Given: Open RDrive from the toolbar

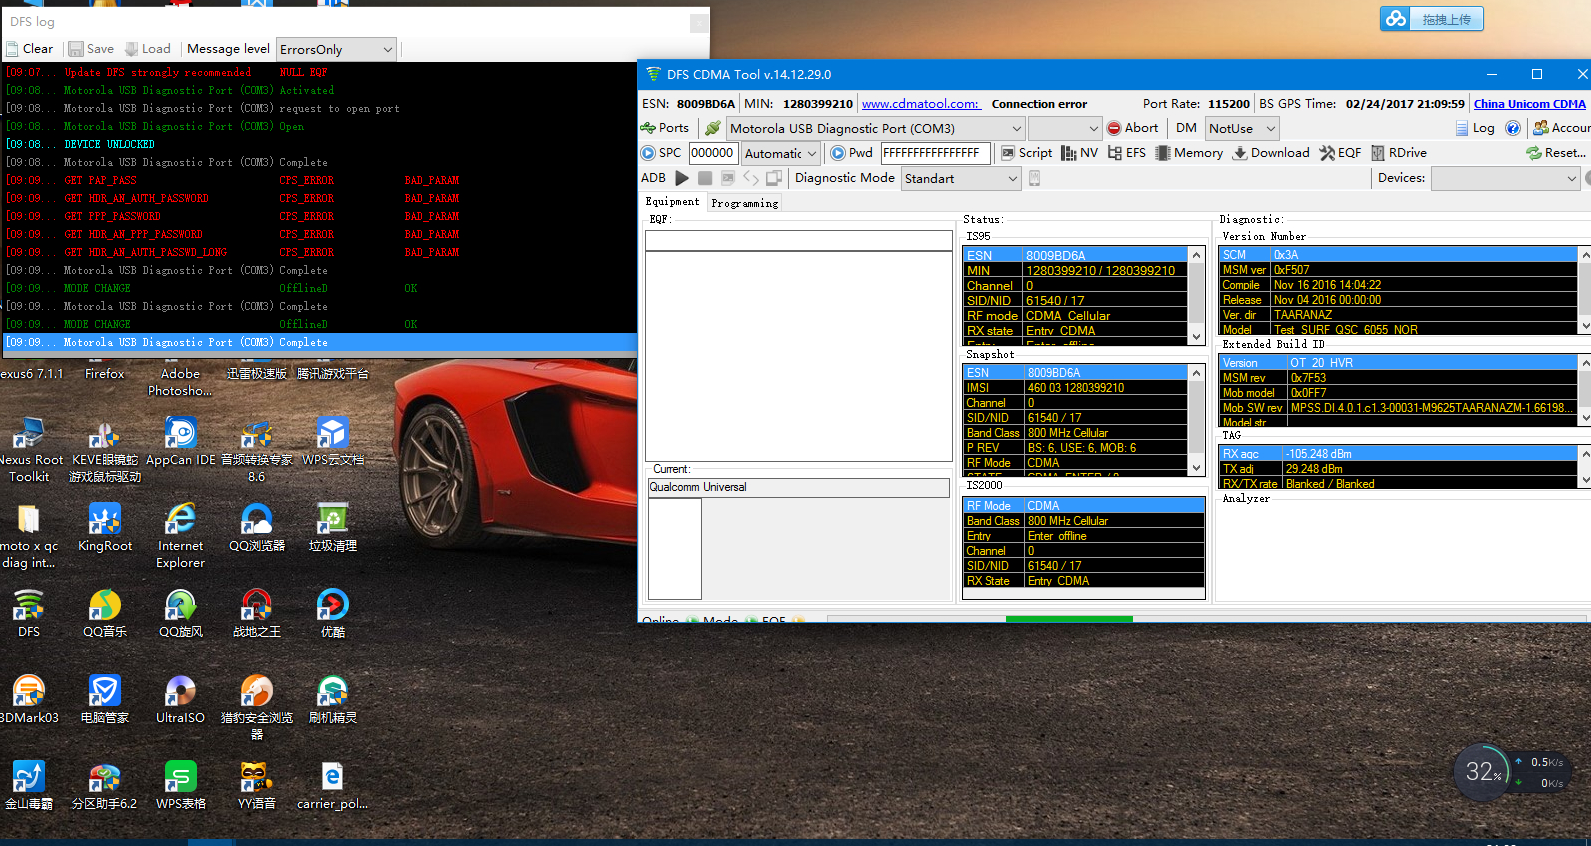Looking at the screenshot, I should click(1398, 153).
